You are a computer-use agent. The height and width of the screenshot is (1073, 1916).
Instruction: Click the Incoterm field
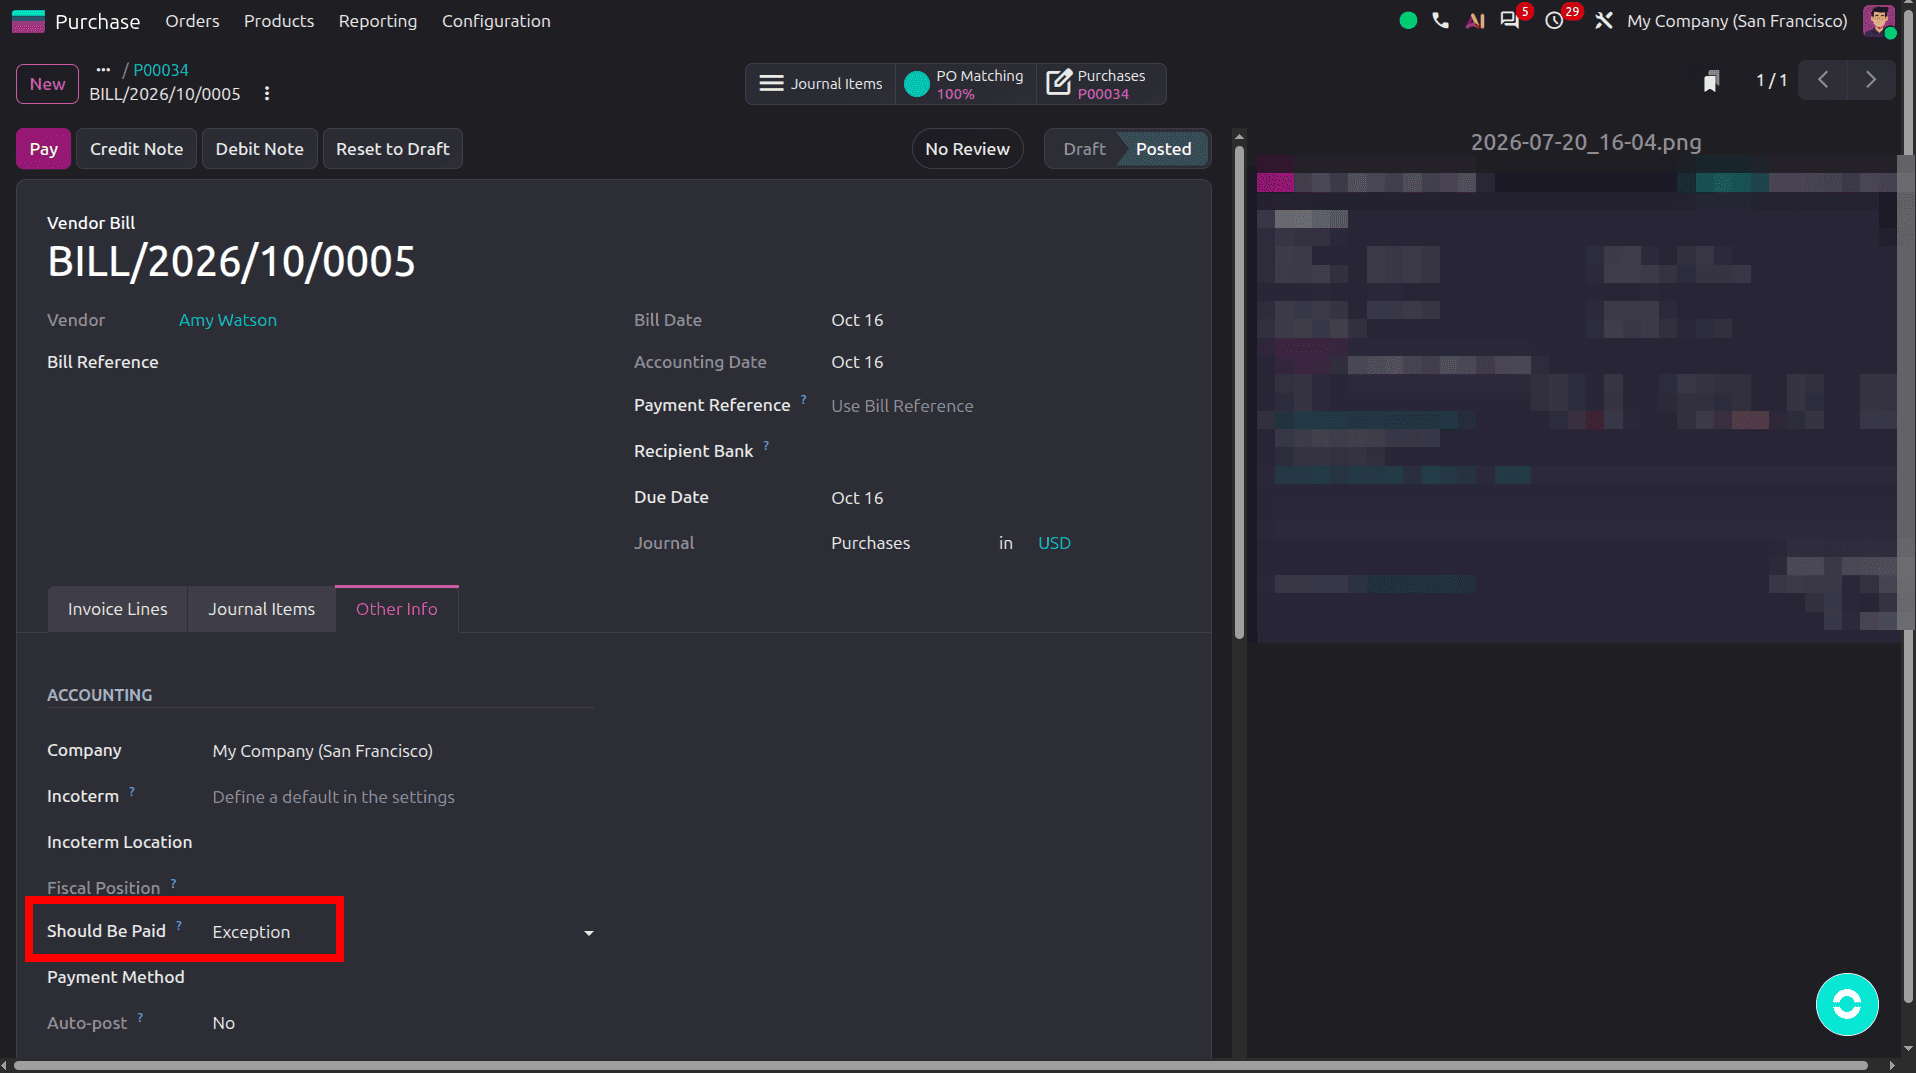pos(403,797)
